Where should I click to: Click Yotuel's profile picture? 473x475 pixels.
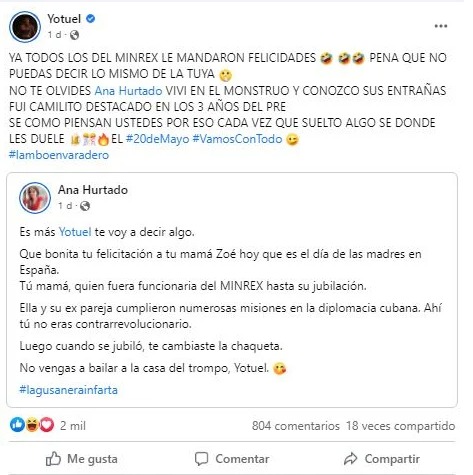pos(25,27)
